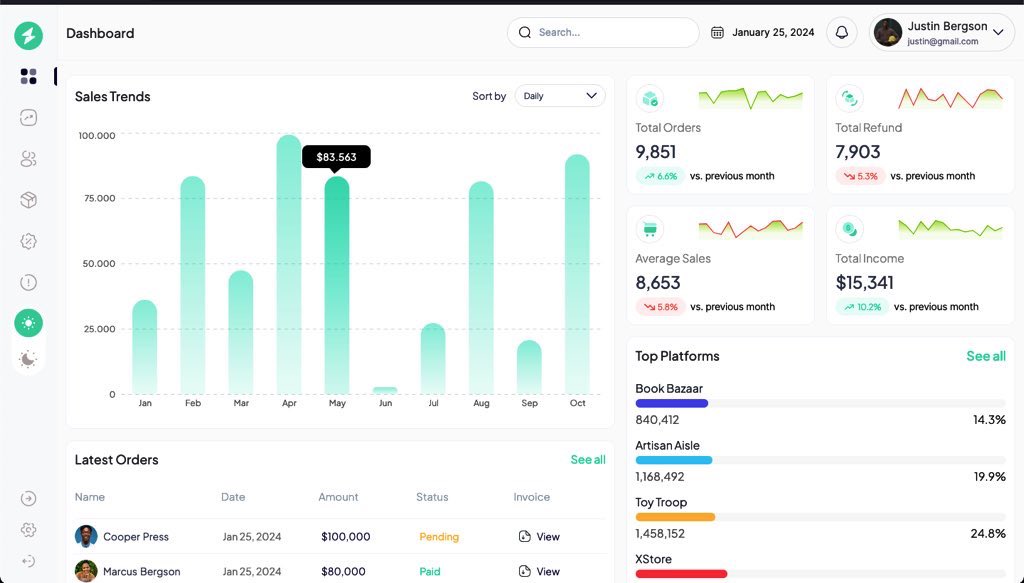Click the Status column header
1024x583 pixels.
click(x=432, y=497)
